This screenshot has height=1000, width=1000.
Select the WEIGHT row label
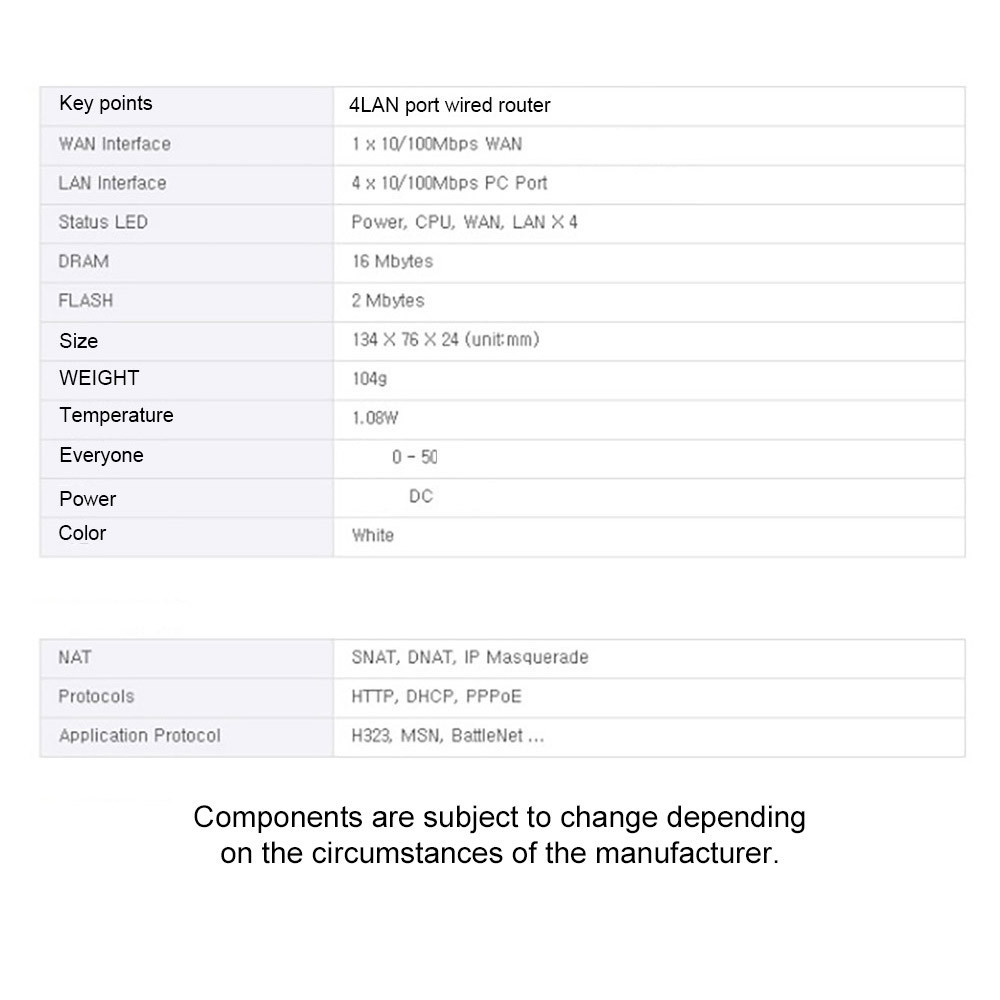pyautogui.click(x=98, y=378)
